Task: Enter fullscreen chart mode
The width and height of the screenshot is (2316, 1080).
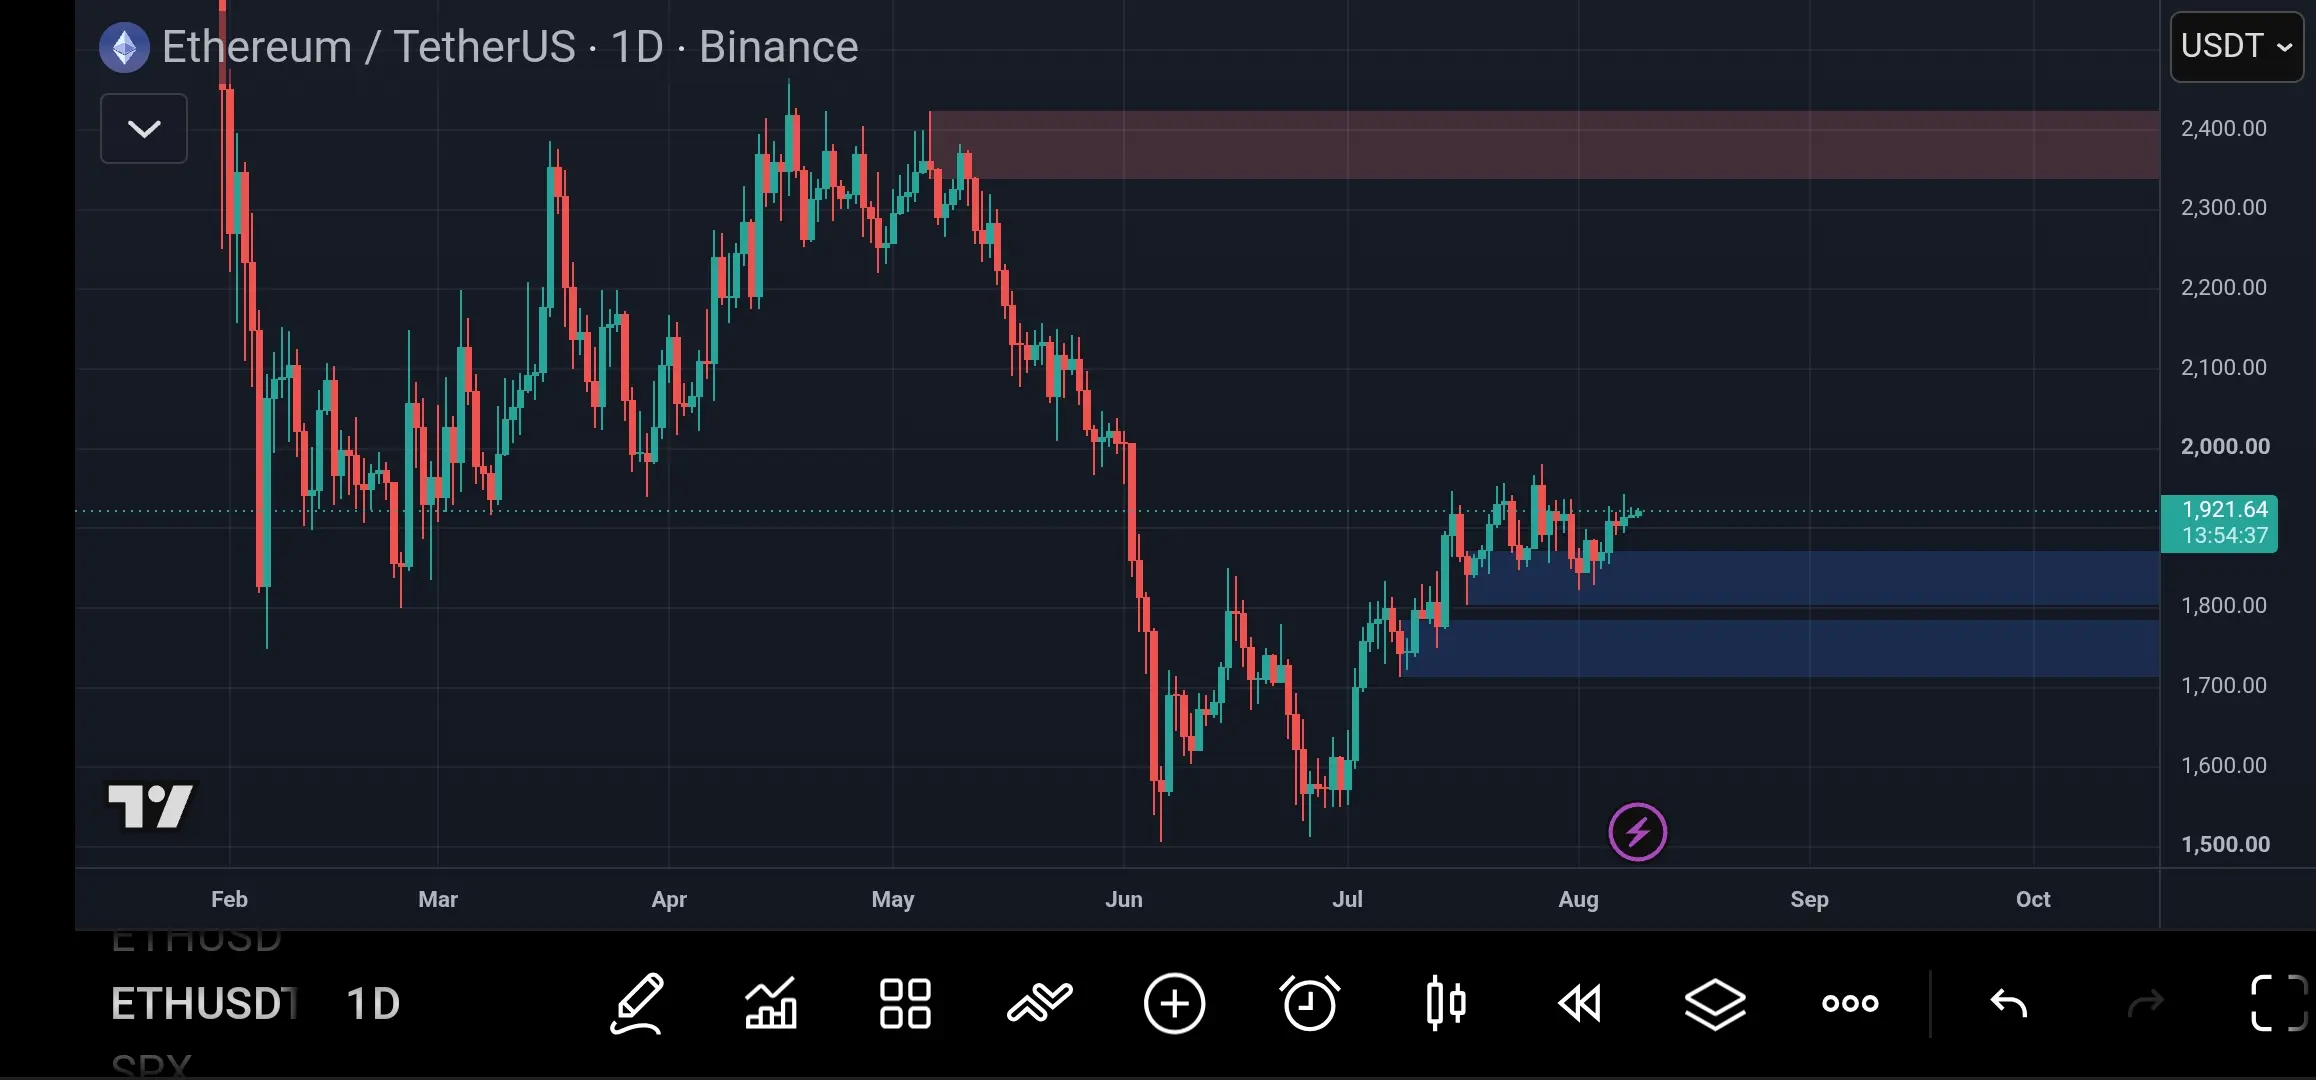Action: pos(2279,1003)
